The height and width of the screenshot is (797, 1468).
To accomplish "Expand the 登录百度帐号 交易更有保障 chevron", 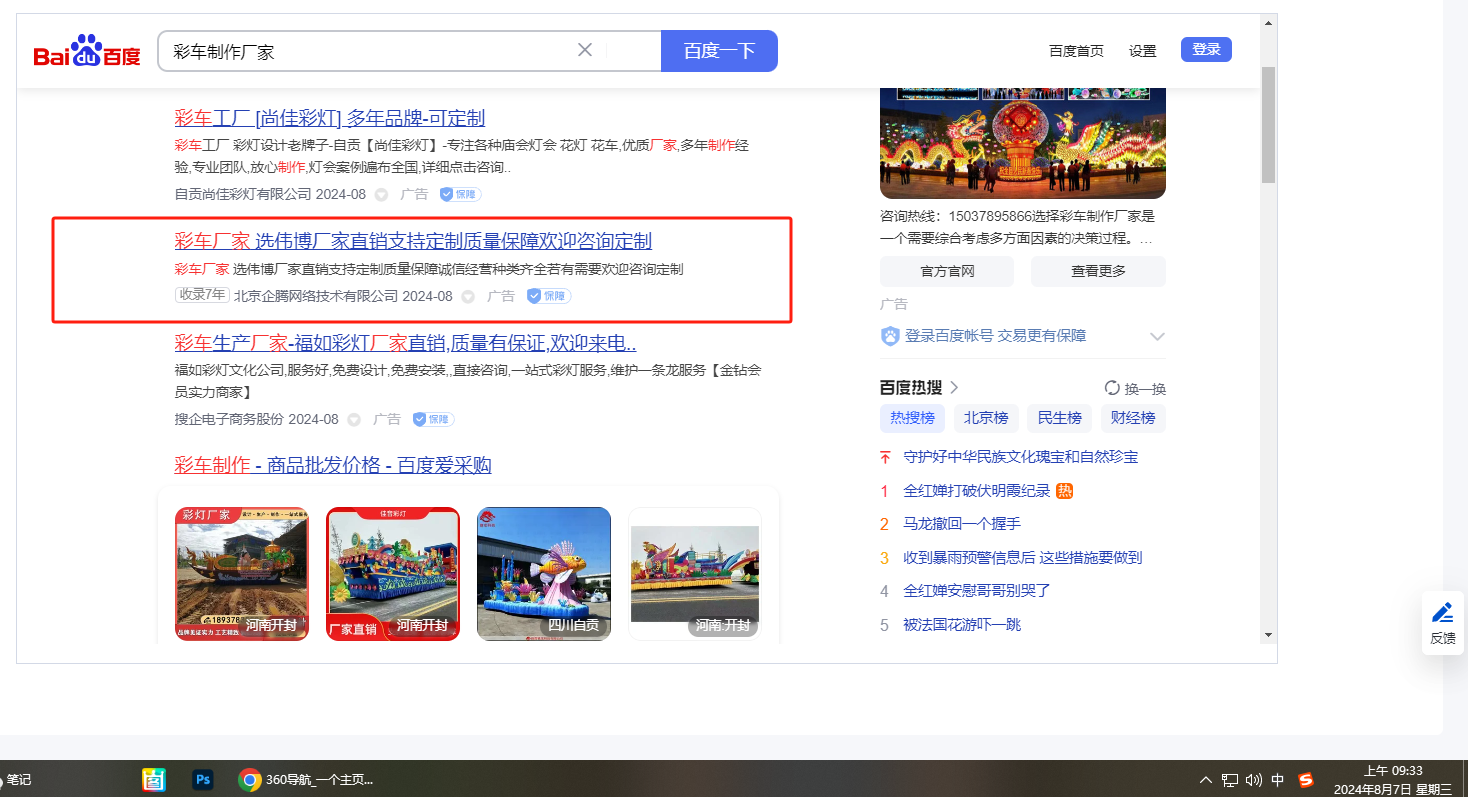I will [1157, 336].
